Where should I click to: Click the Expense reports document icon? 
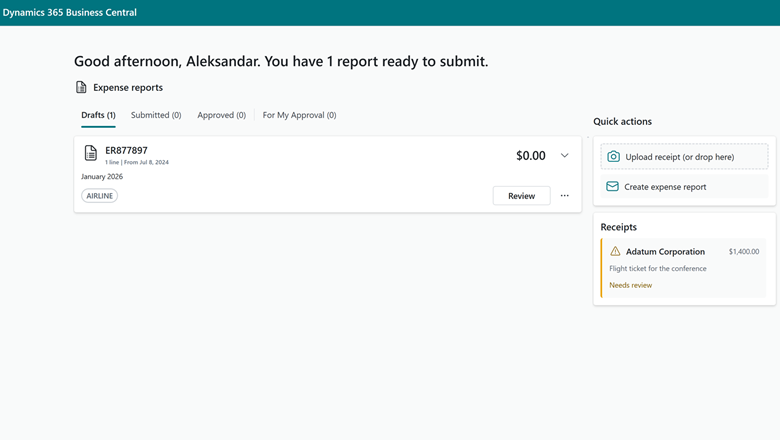tap(81, 87)
